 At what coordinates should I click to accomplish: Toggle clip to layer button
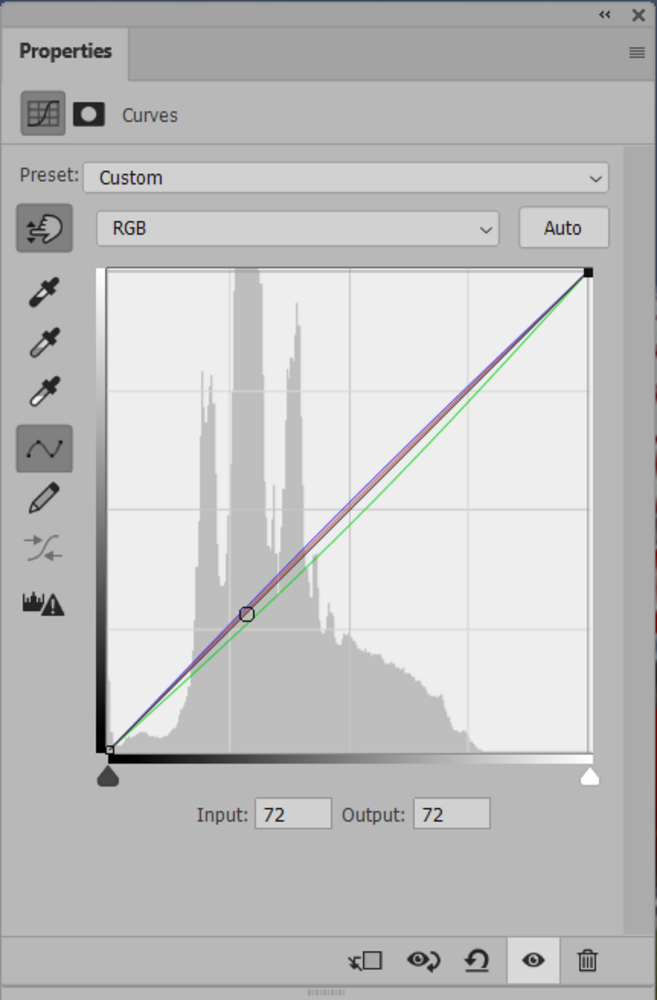coord(366,961)
